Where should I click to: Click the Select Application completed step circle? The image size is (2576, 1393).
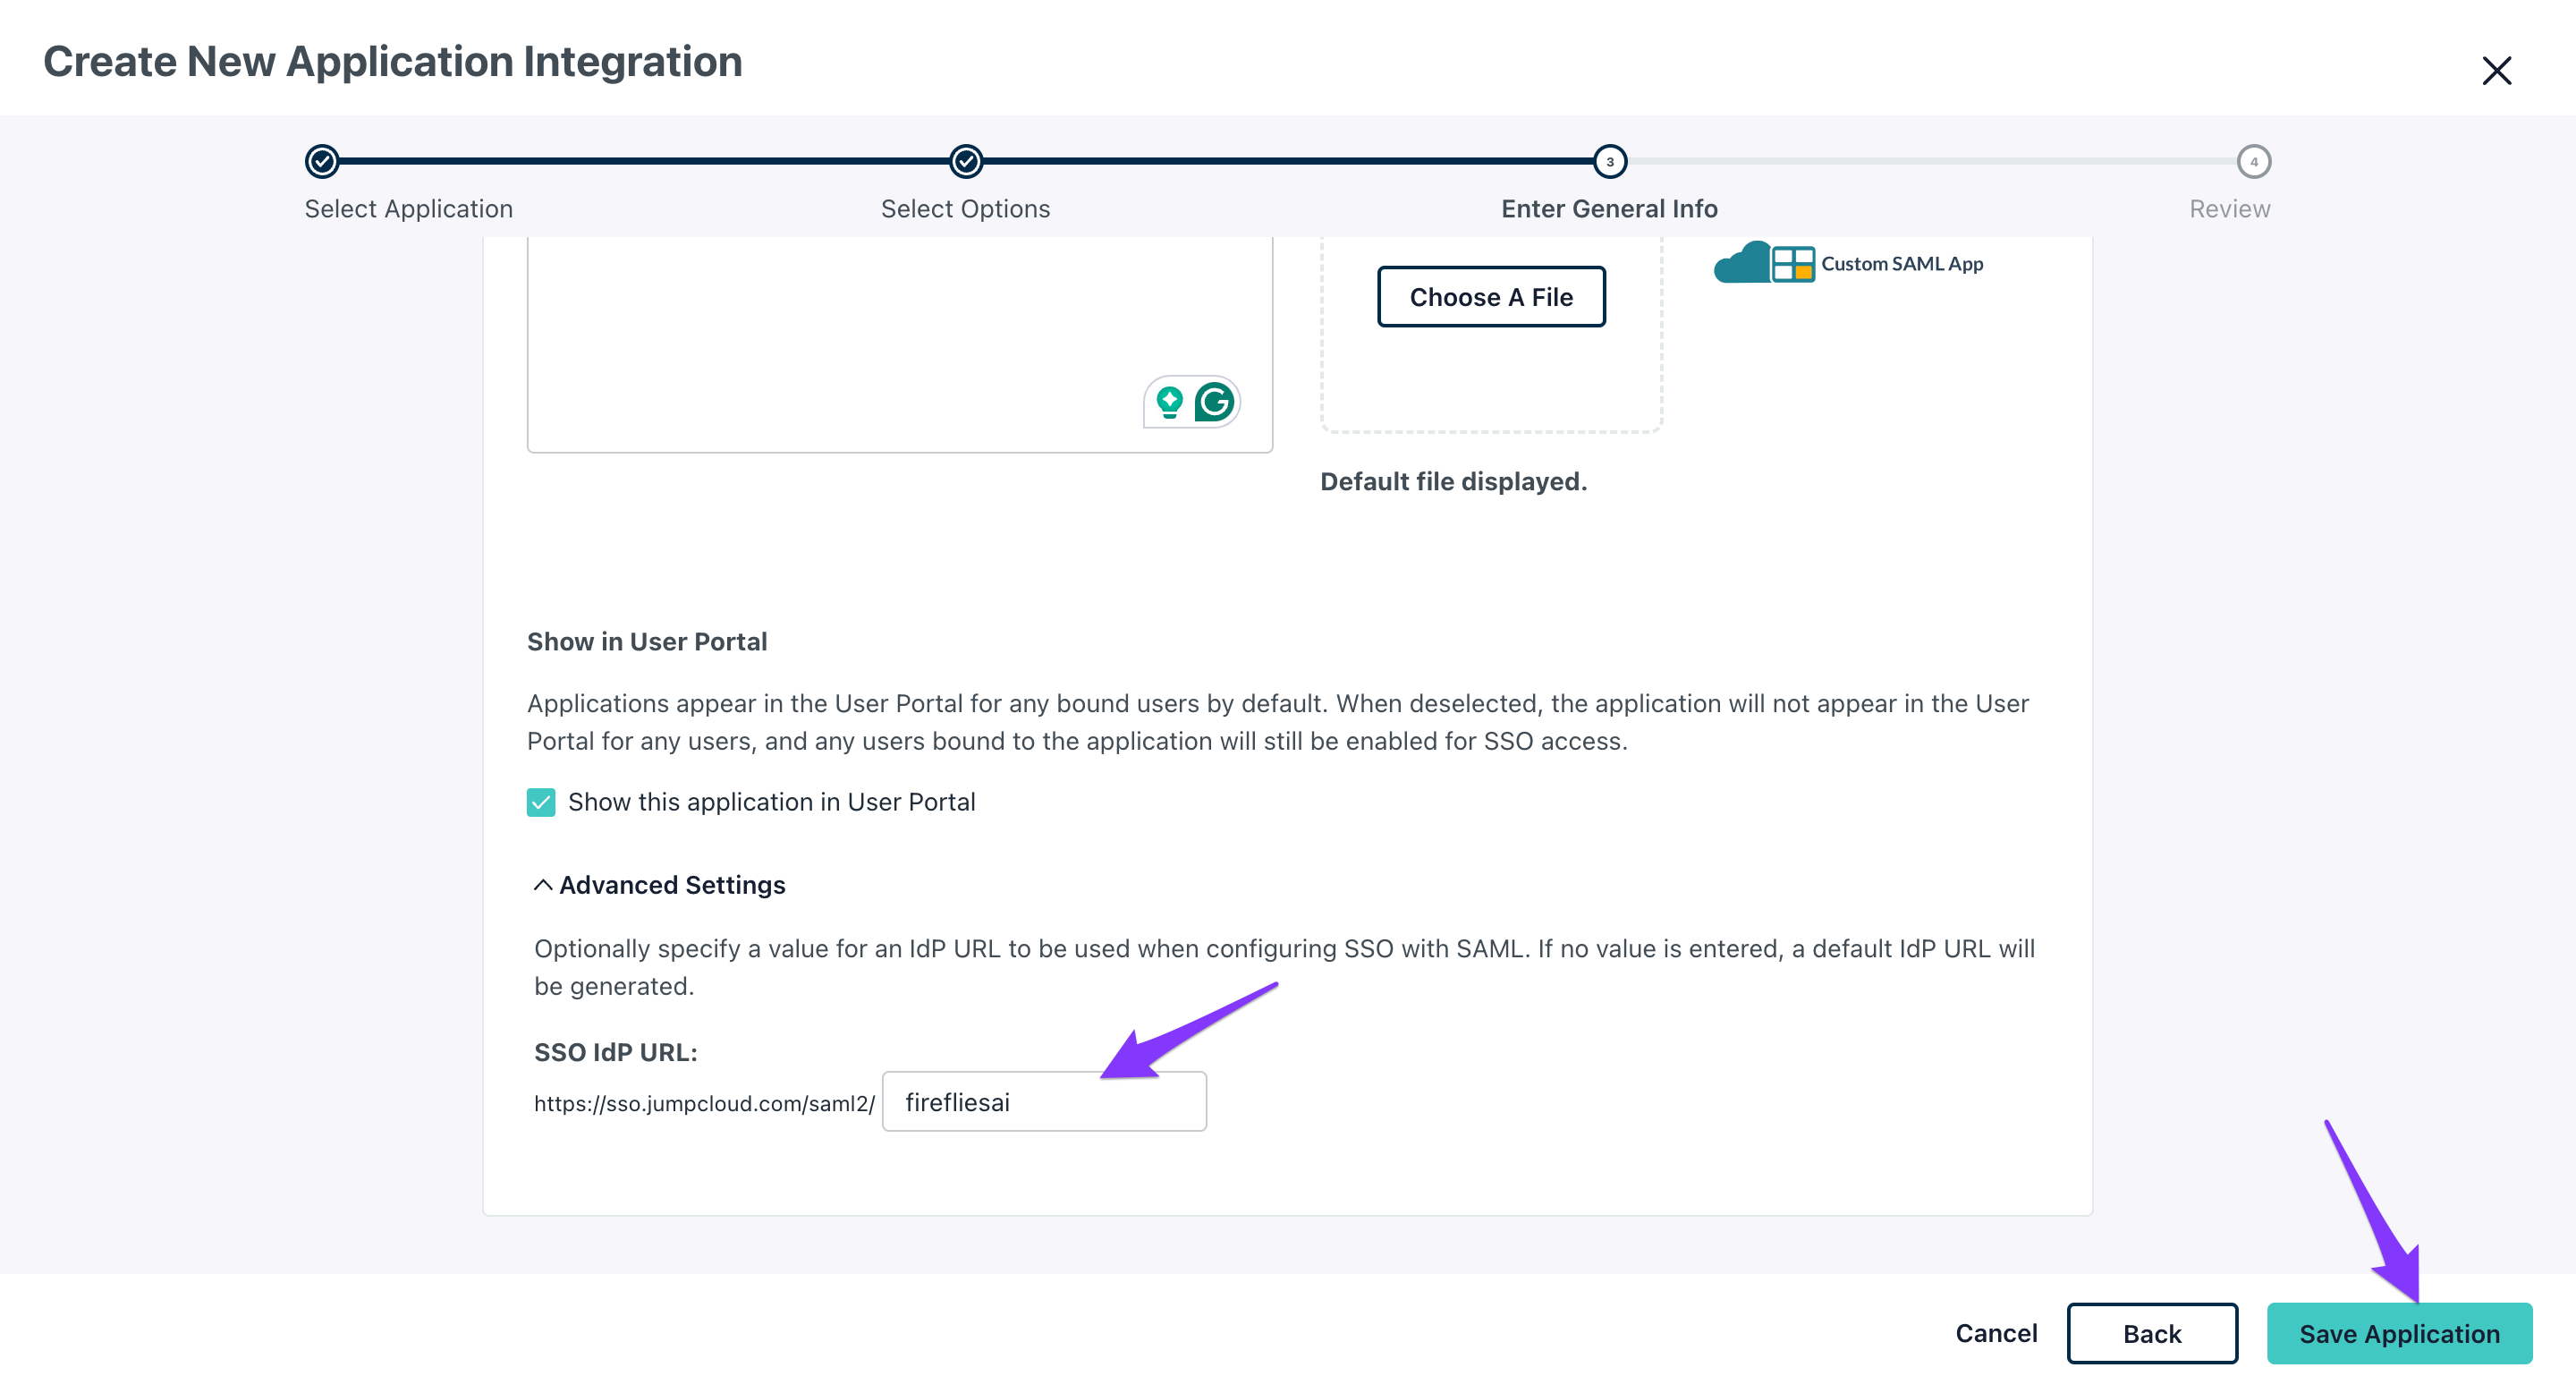pos(322,161)
